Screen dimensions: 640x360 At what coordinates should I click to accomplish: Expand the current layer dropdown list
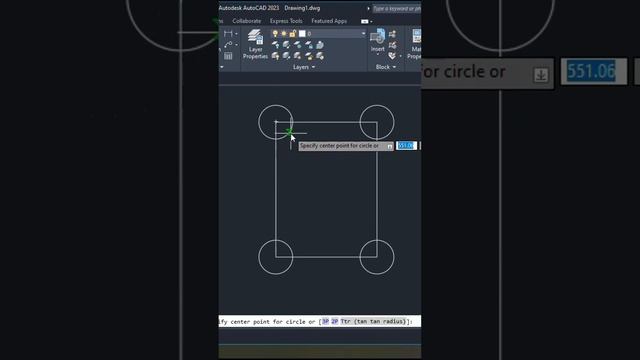point(363,34)
